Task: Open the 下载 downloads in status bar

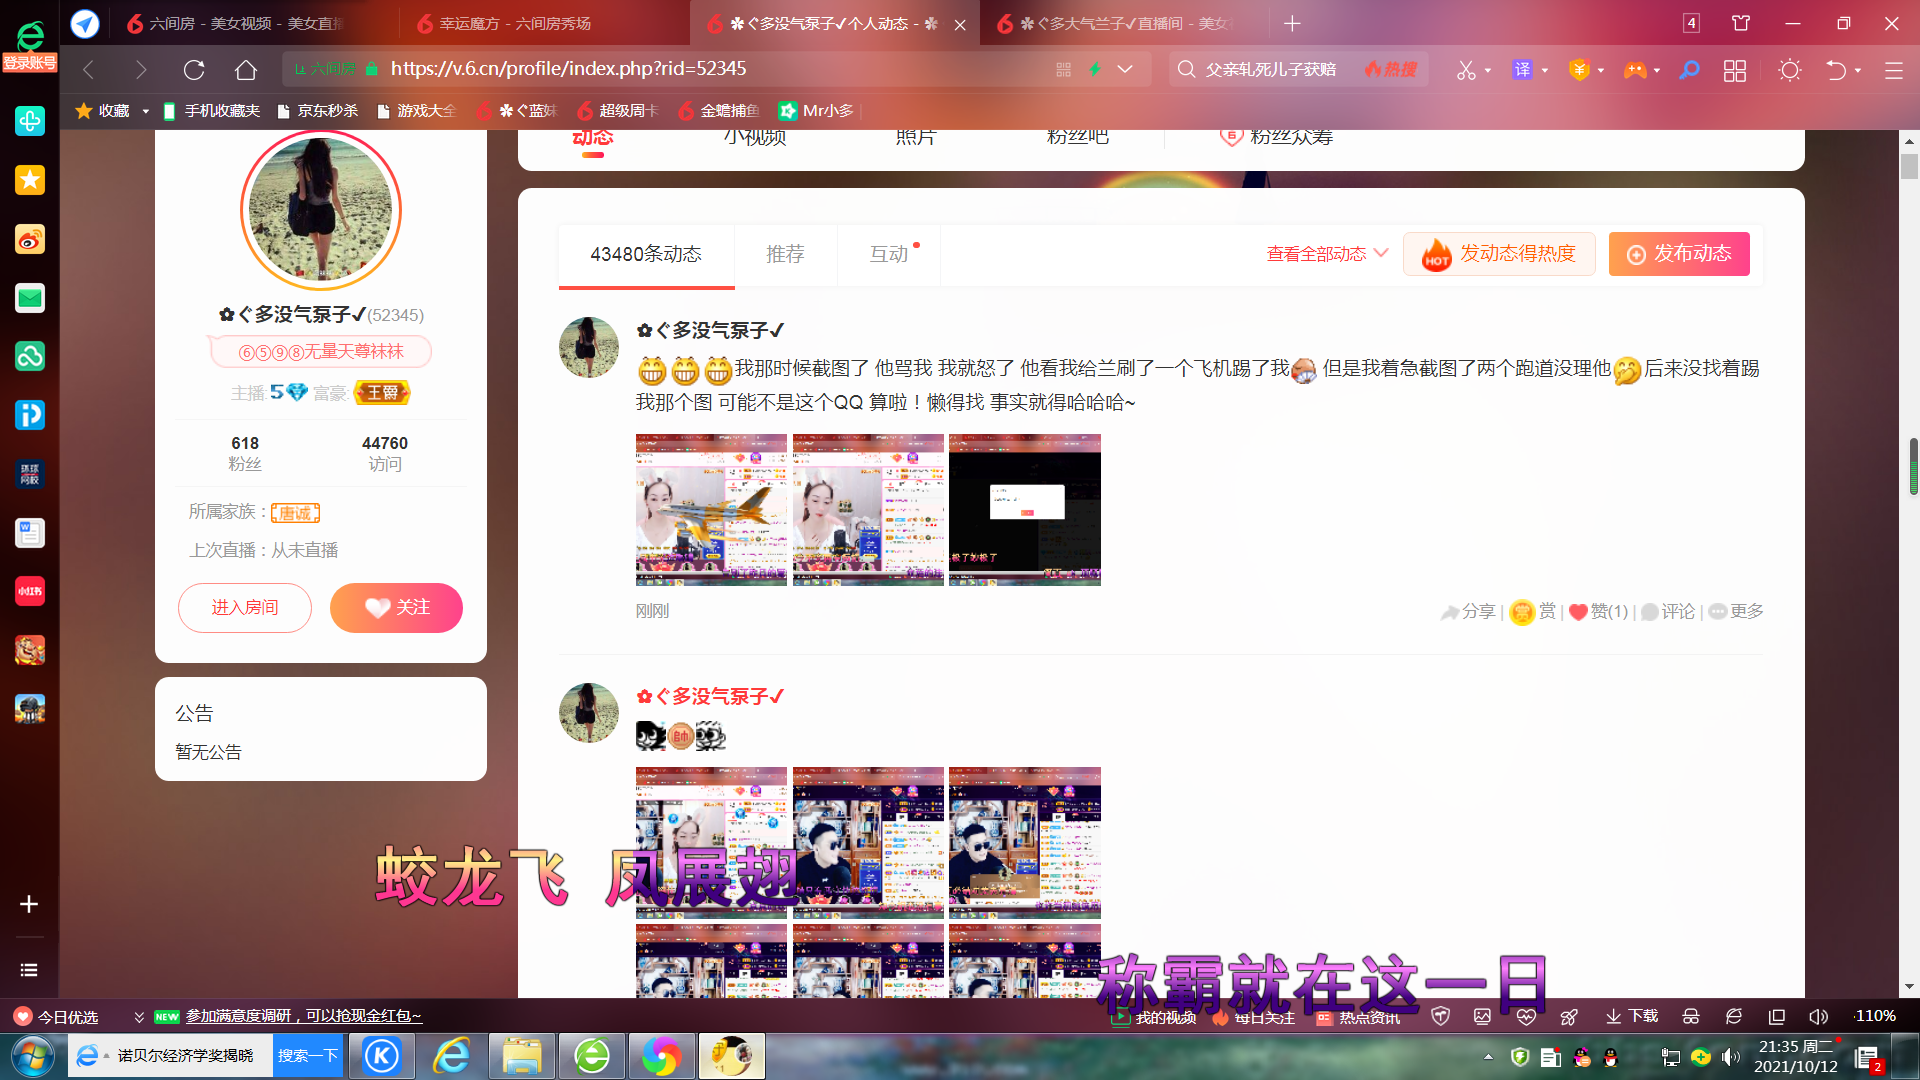Action: coord(1632,1016)
